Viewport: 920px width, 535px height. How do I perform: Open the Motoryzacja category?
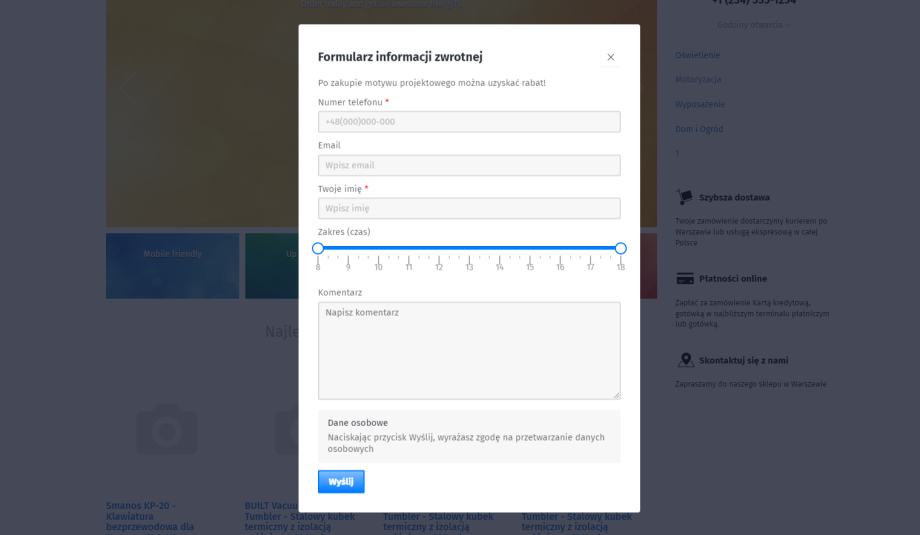pos(698,80)
